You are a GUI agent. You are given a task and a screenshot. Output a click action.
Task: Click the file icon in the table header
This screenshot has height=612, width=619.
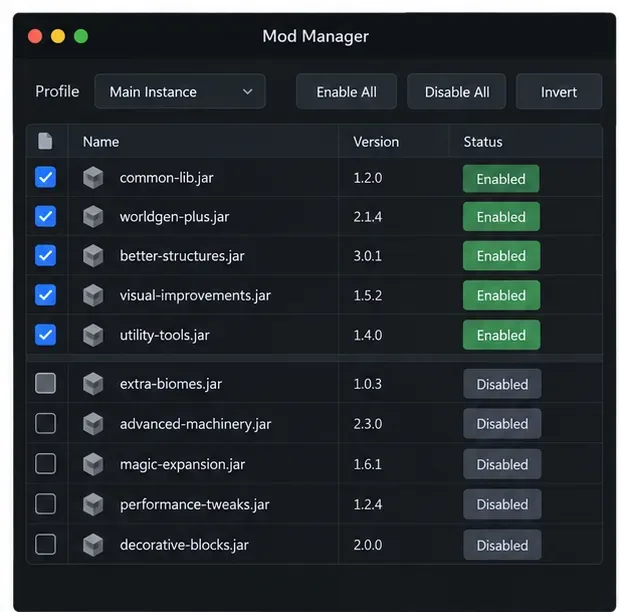[x=45, y=141]
